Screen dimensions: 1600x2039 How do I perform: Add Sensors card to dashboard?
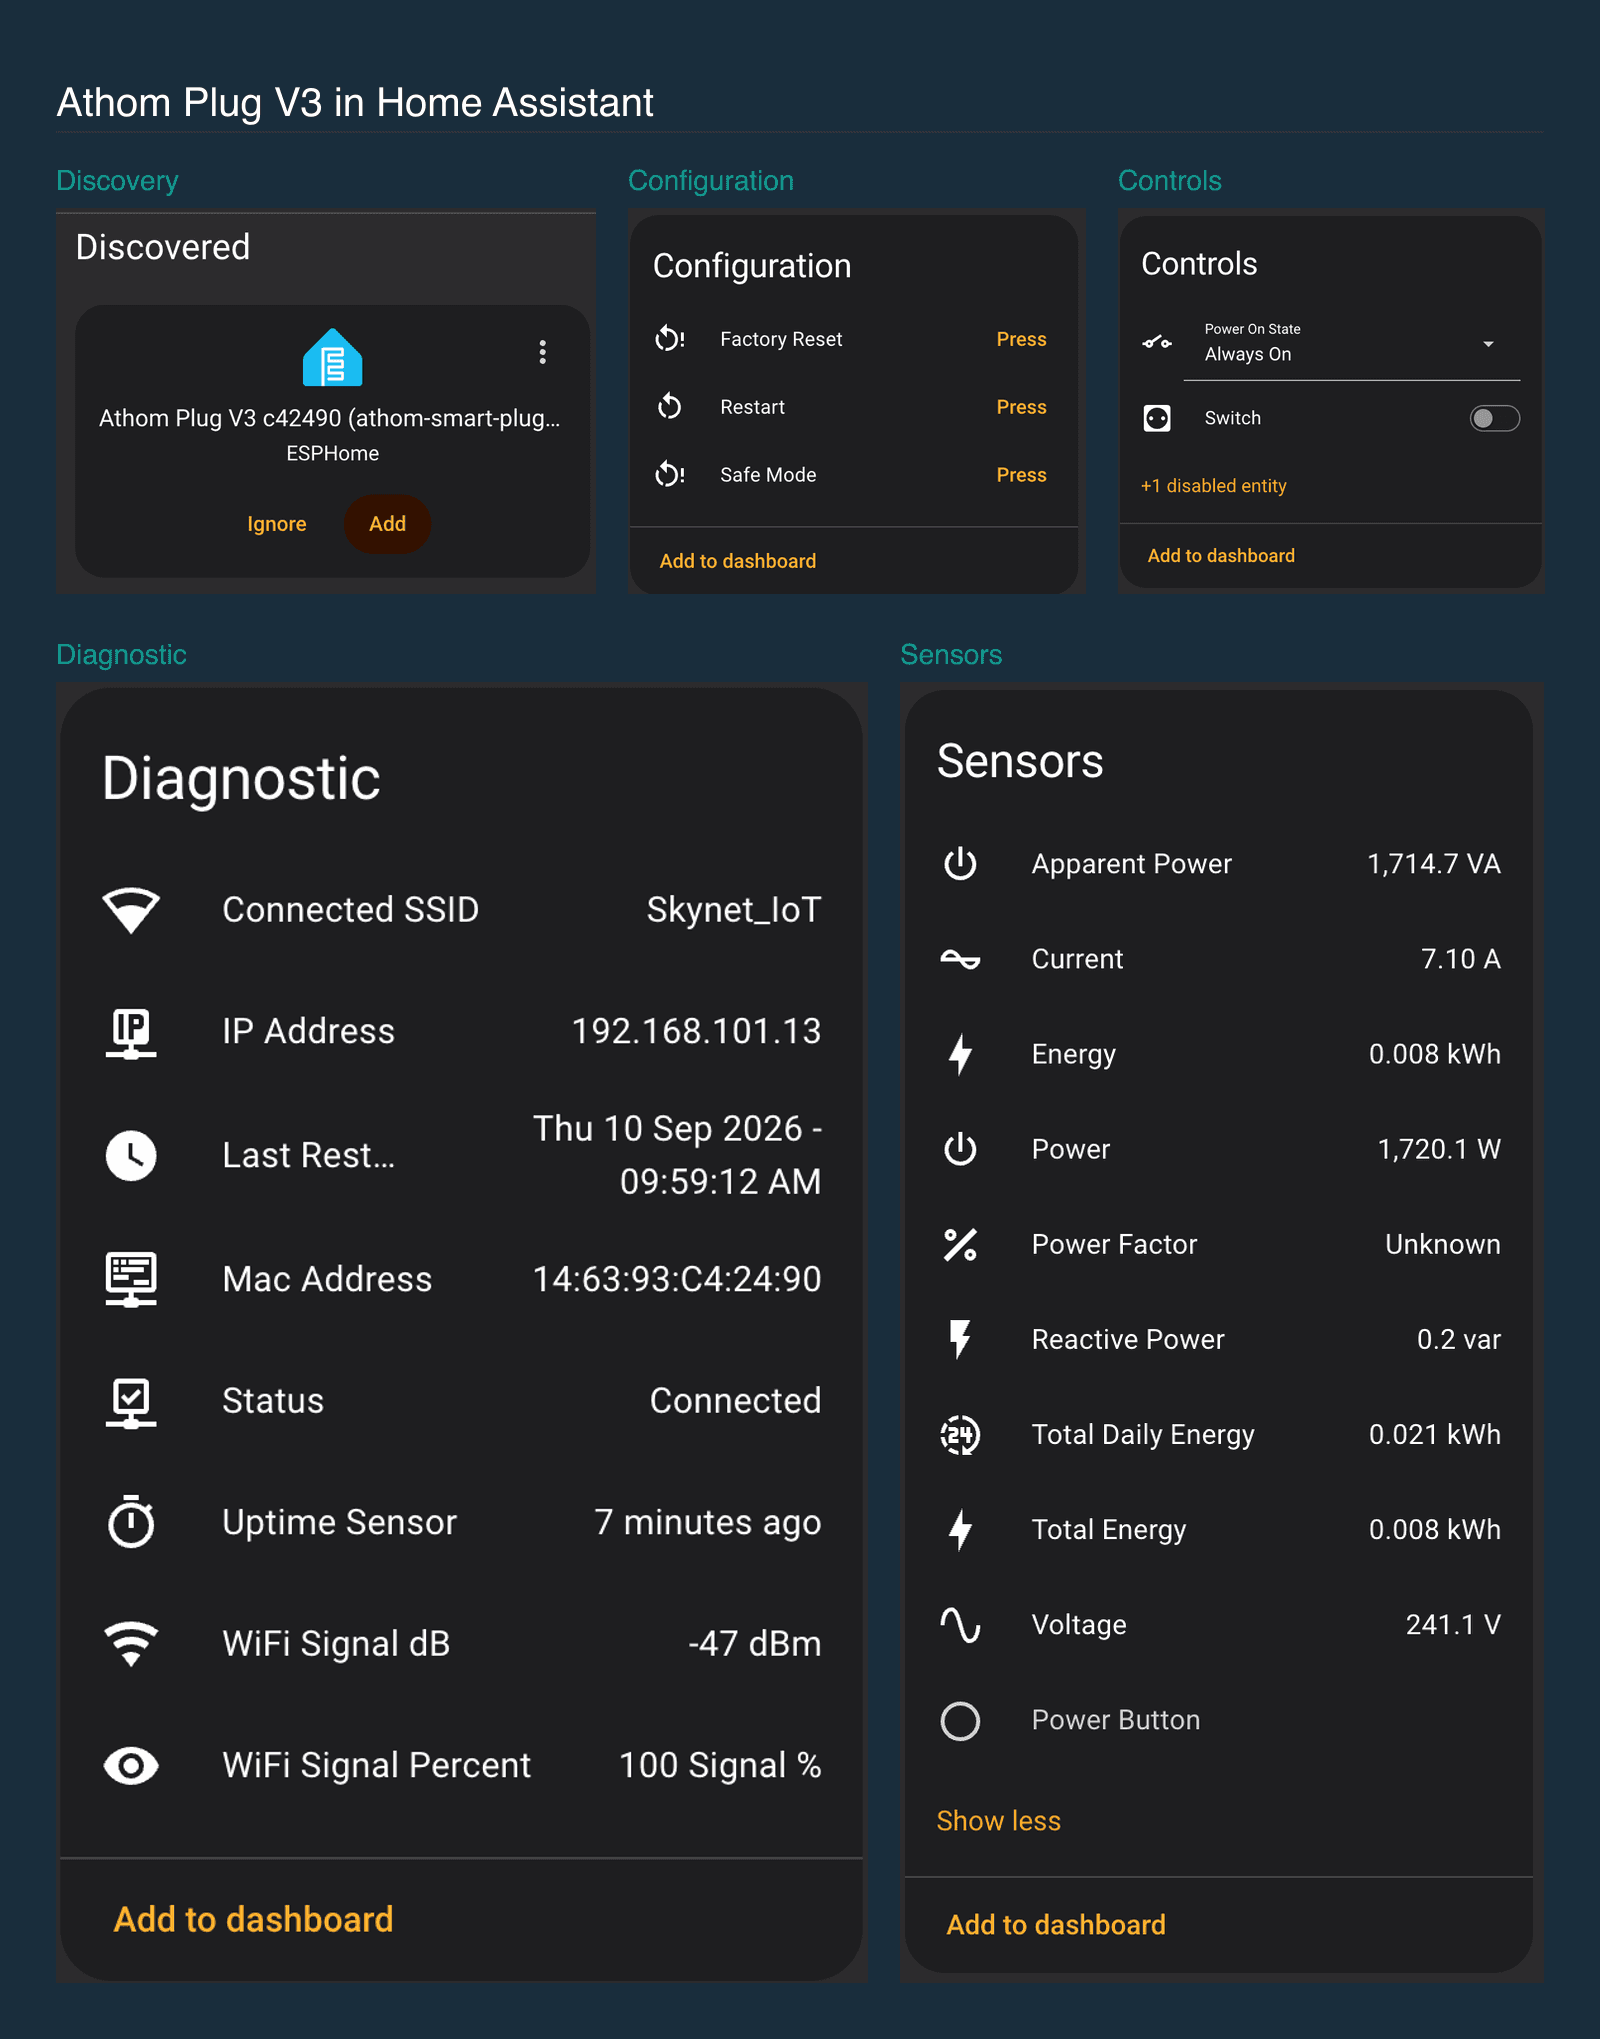tap(1055, 1925)
